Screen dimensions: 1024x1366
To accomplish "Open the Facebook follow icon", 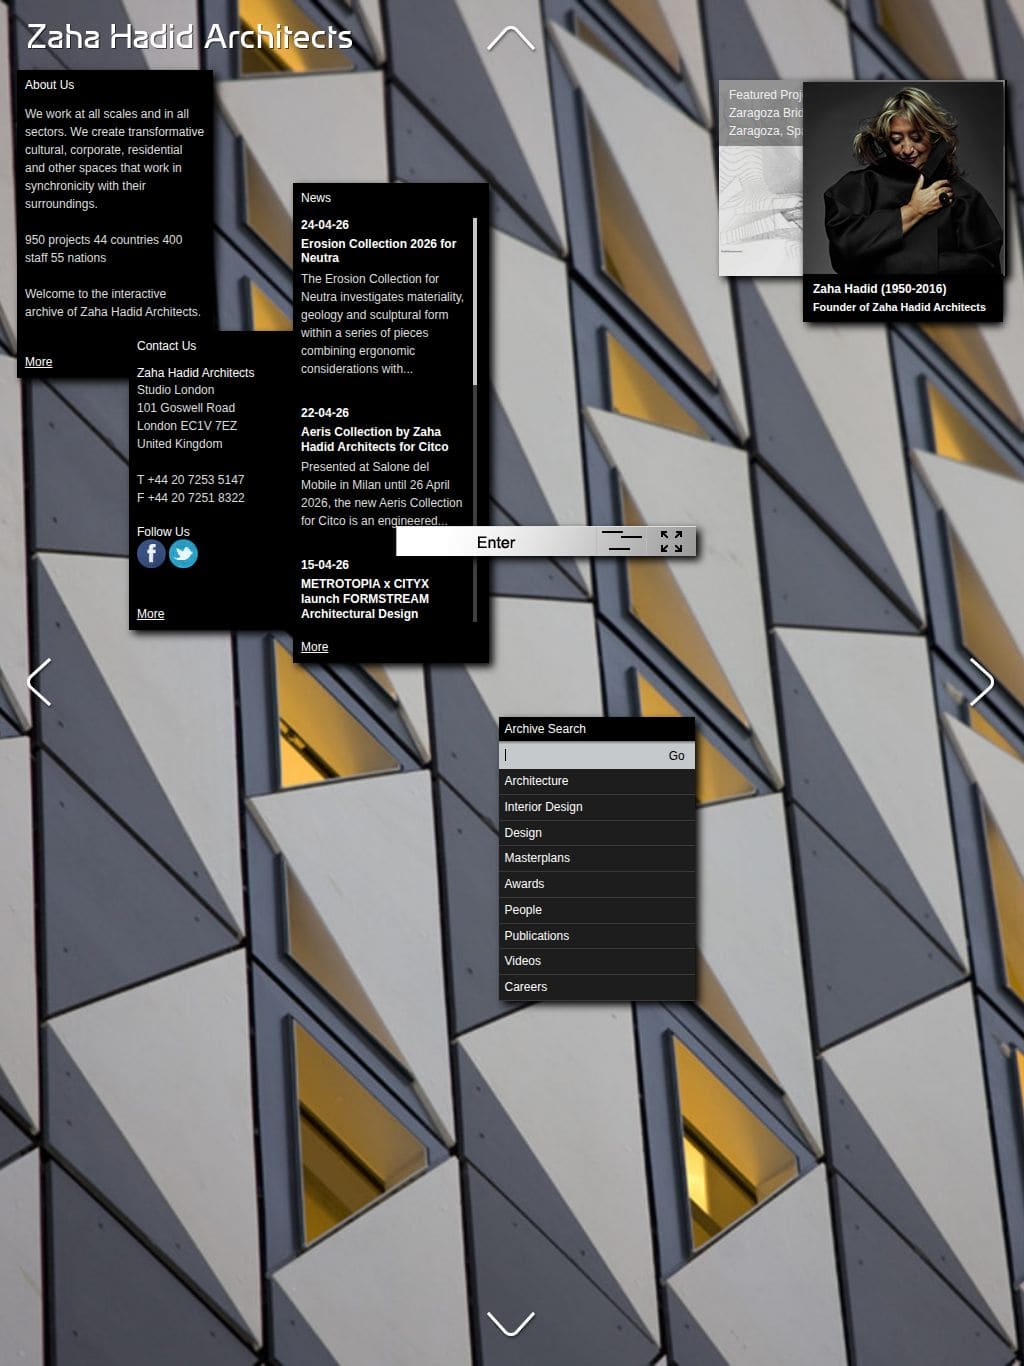I will coord(151,554).
